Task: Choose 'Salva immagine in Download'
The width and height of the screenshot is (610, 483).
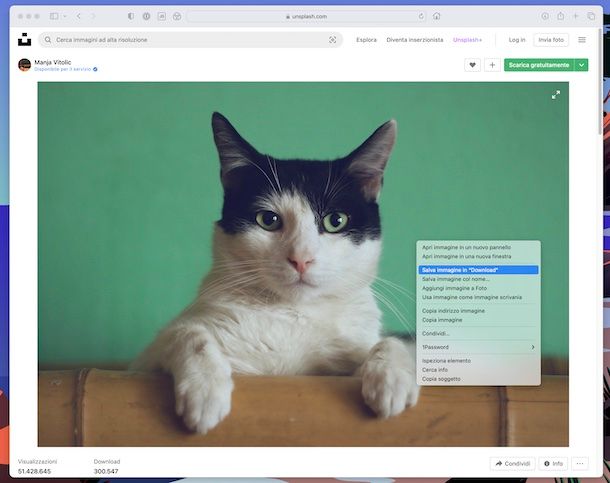Action: point(479,270)
